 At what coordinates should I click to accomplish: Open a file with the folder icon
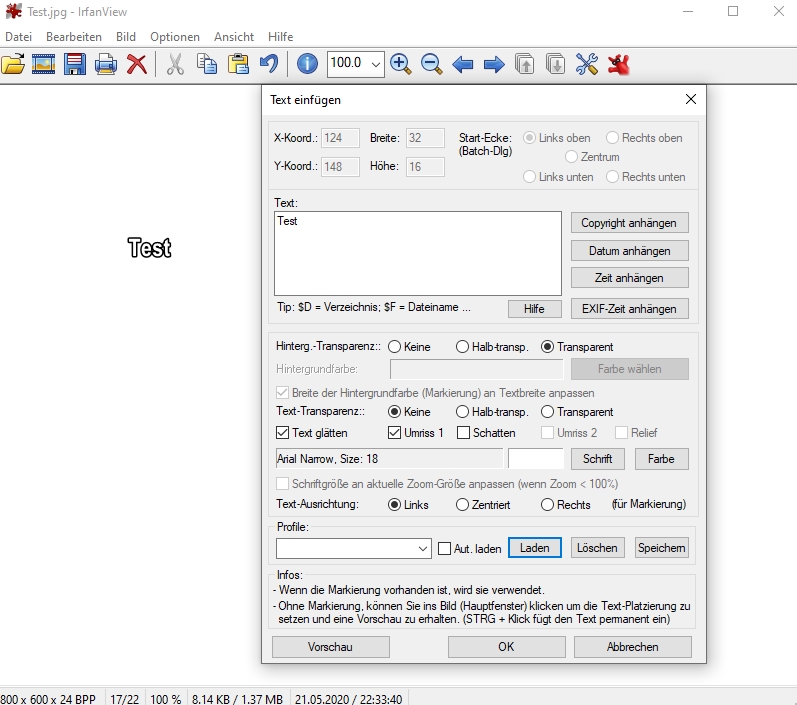tap(13, 65)
